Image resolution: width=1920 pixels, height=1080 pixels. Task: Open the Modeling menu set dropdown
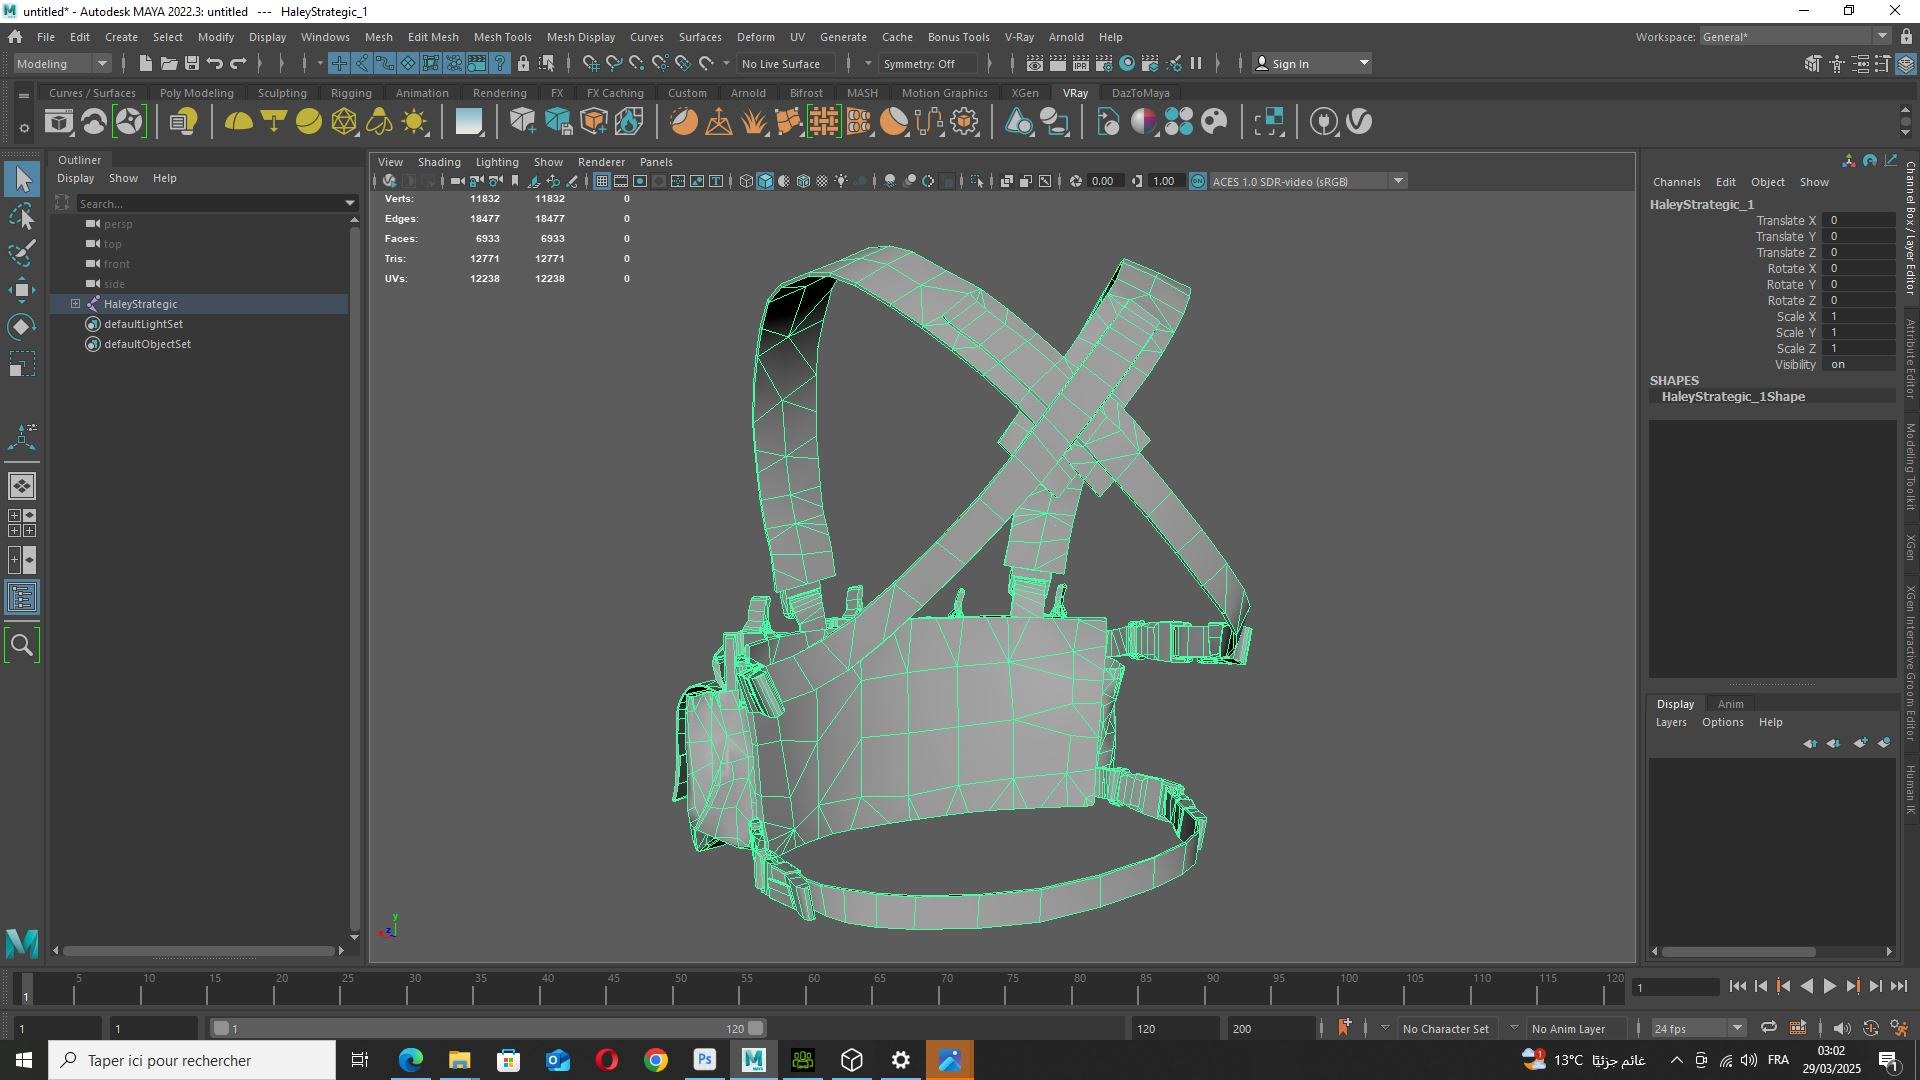[x=62, y=63]
